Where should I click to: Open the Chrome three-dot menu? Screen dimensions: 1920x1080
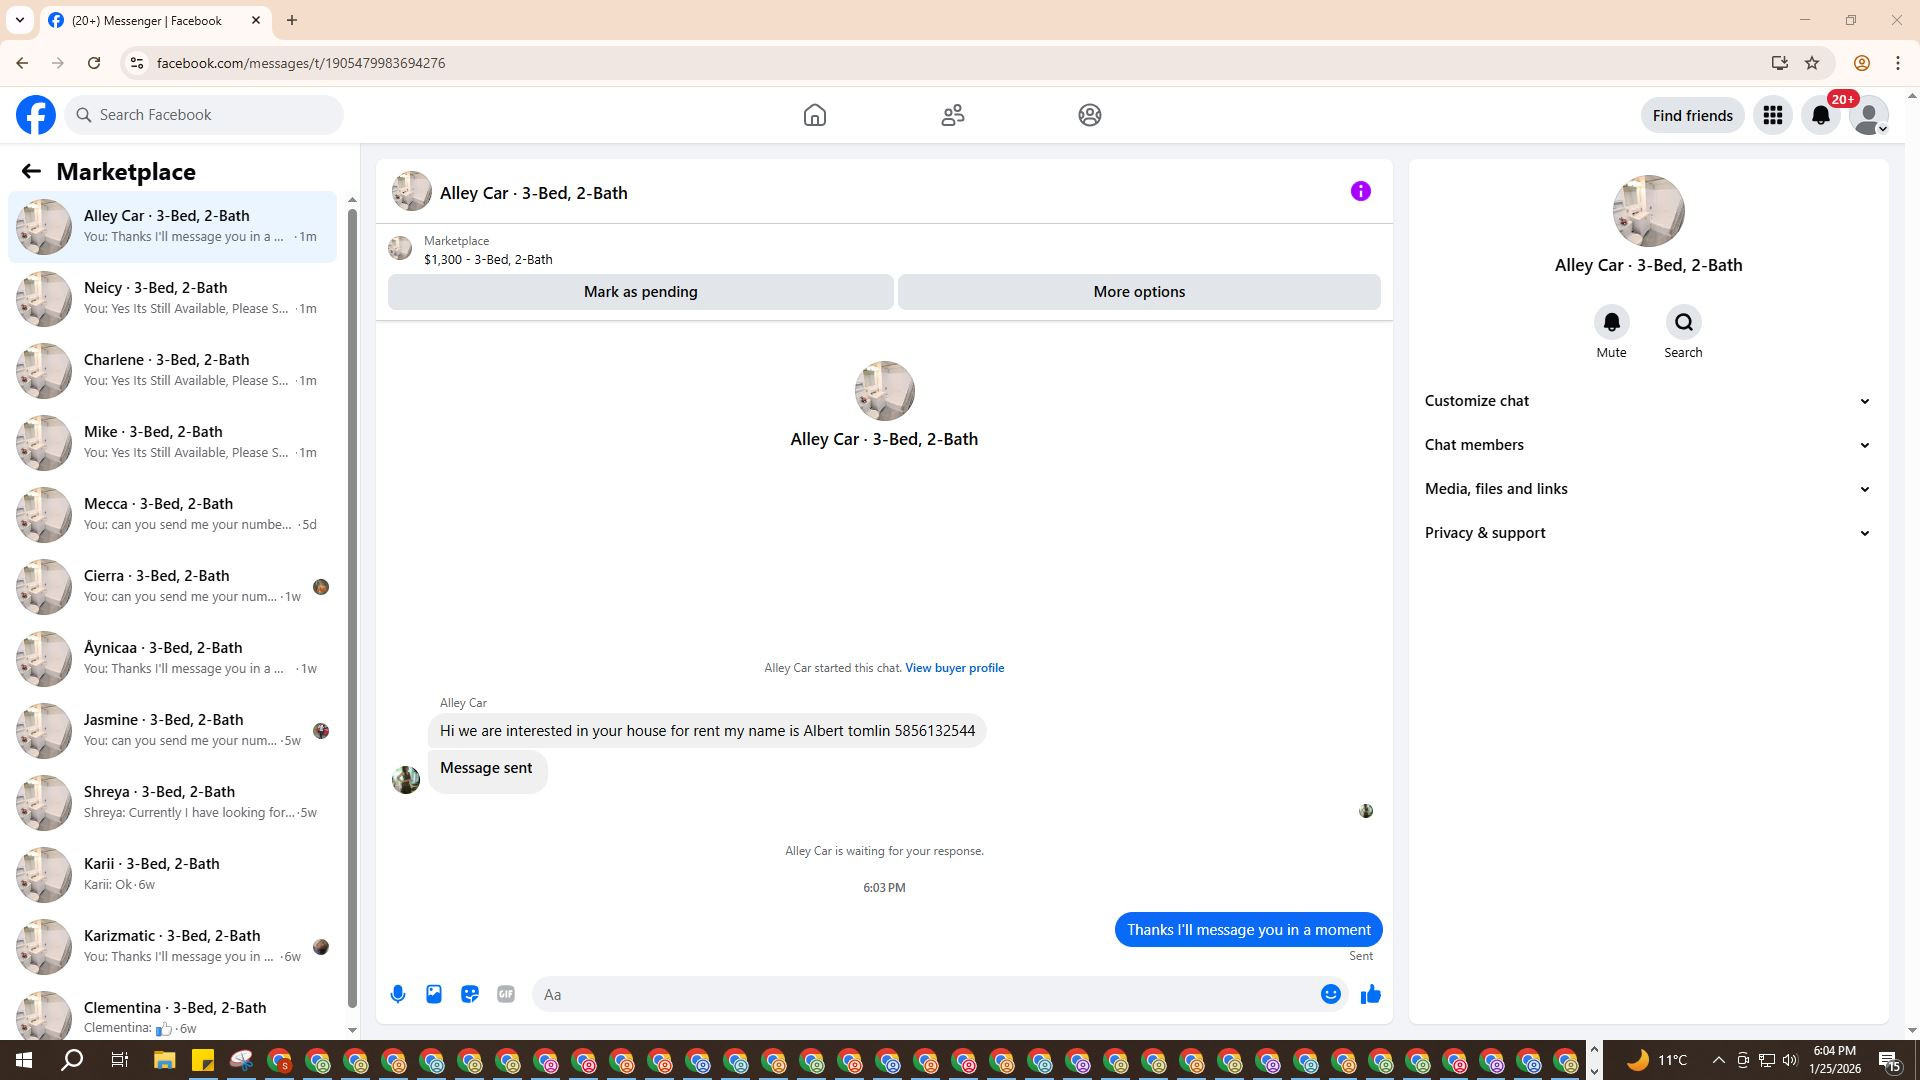point(1898,63)
